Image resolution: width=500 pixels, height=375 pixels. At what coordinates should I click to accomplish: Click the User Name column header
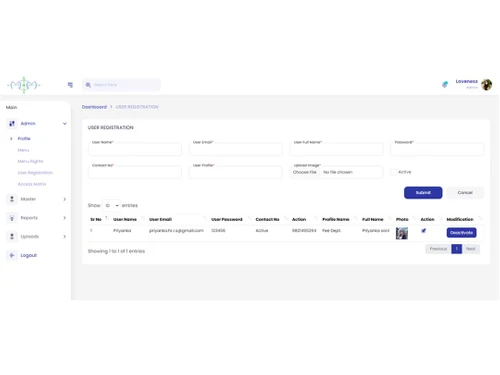coord(125,219)
